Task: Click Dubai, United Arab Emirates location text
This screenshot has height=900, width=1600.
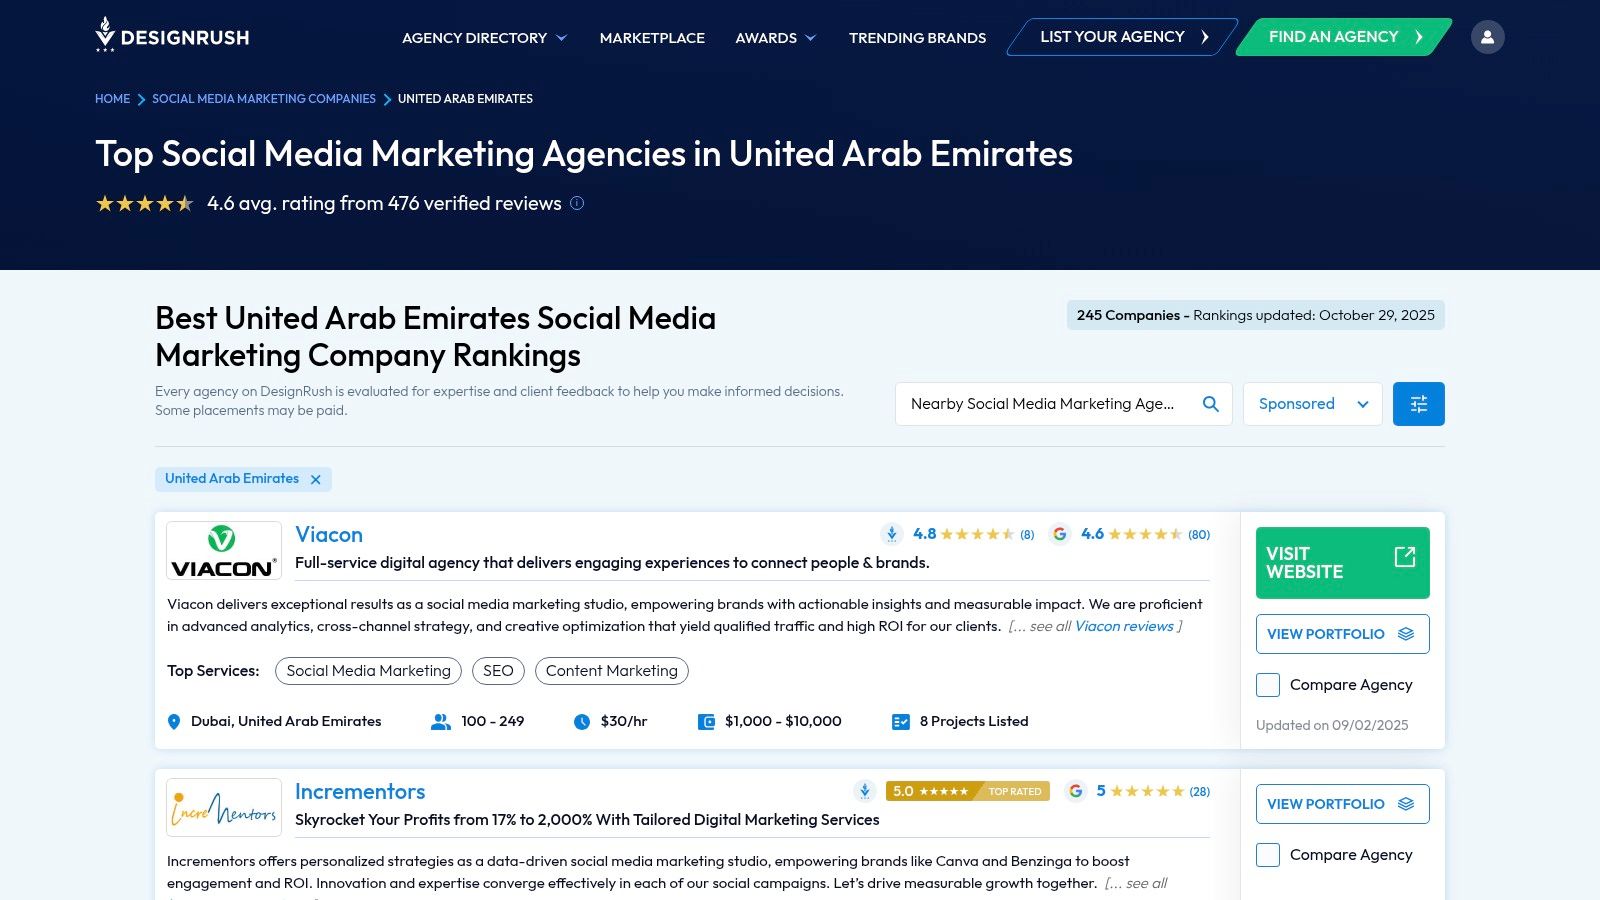Action: click(286, 721)
